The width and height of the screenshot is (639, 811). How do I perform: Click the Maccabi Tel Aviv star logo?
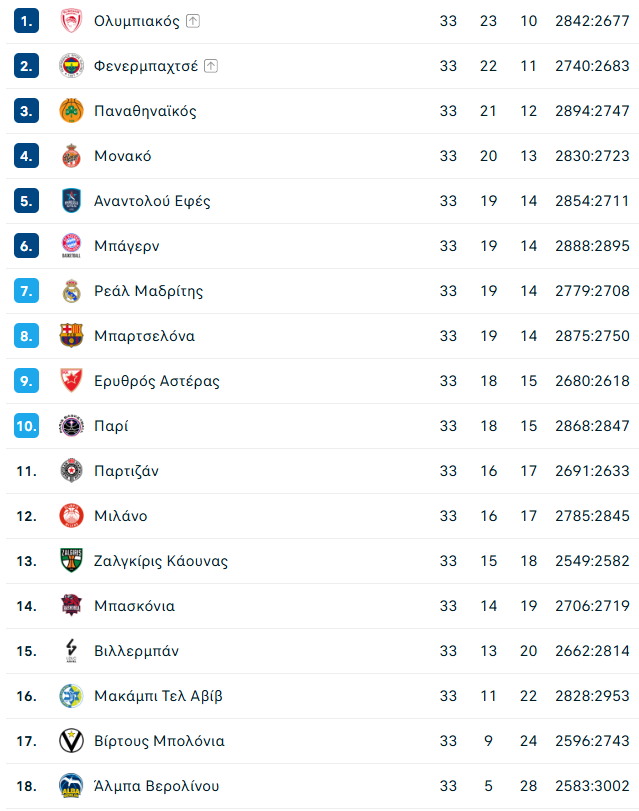(x=71, y=696)
